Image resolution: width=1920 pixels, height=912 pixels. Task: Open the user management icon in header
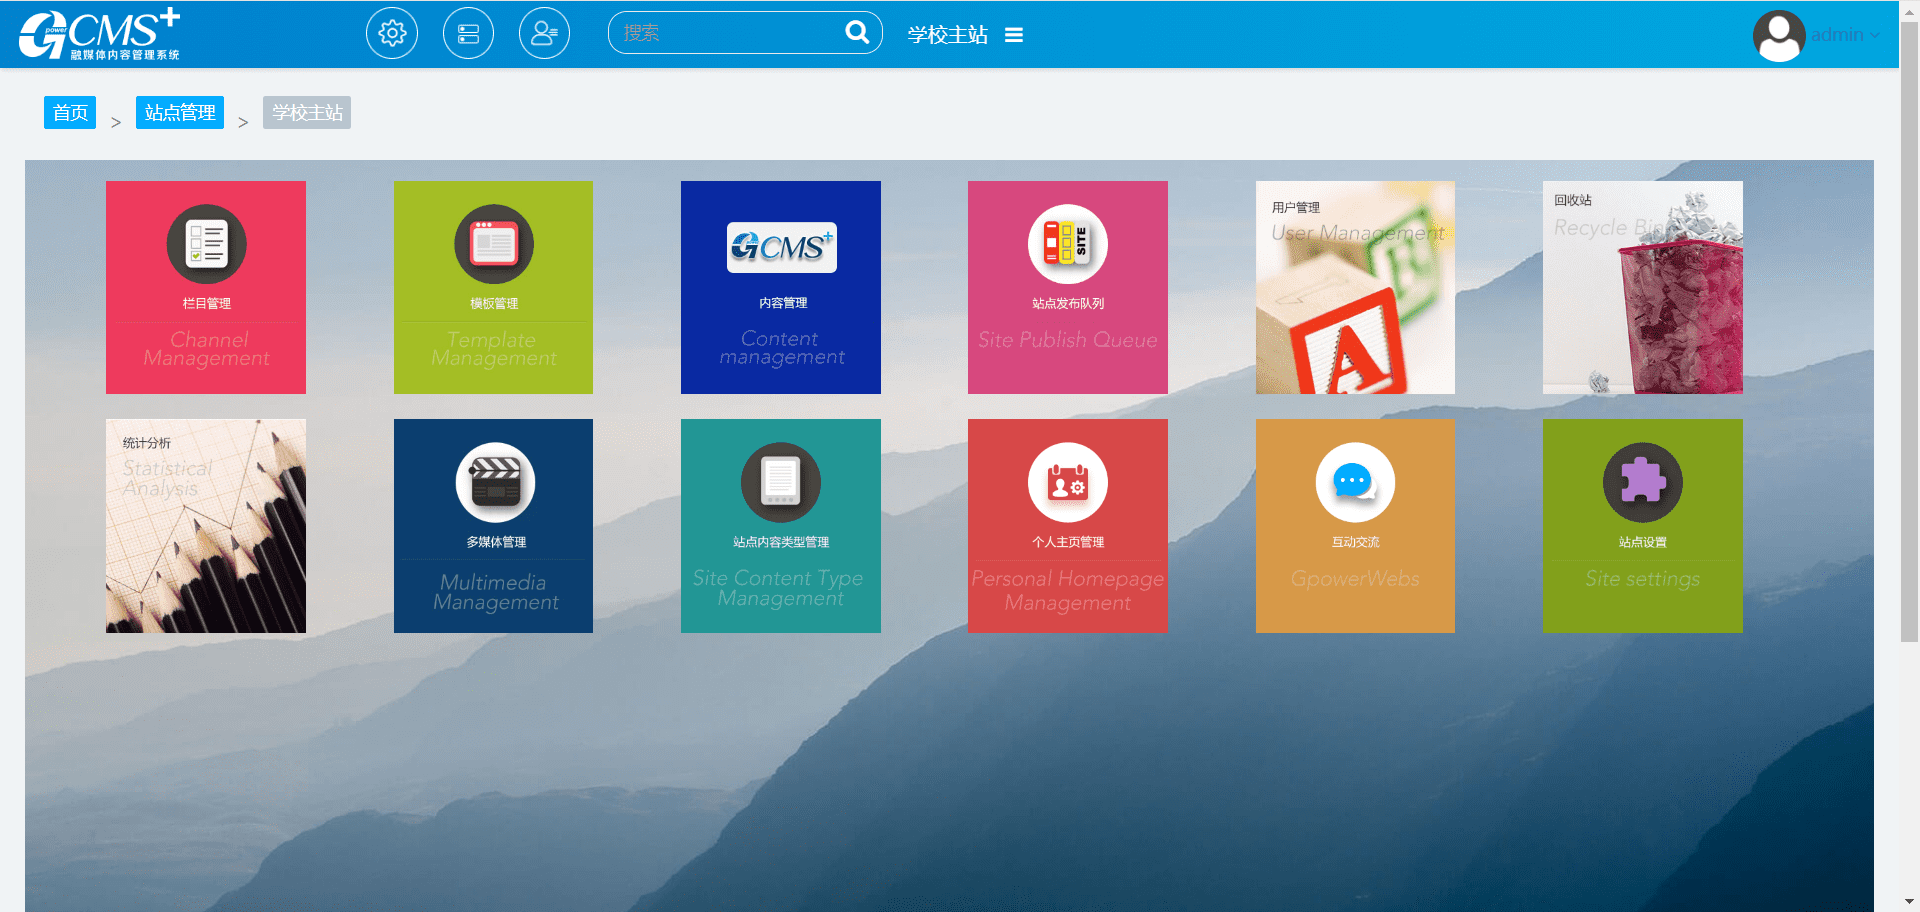pyautogui.click(x=544, y=34)
